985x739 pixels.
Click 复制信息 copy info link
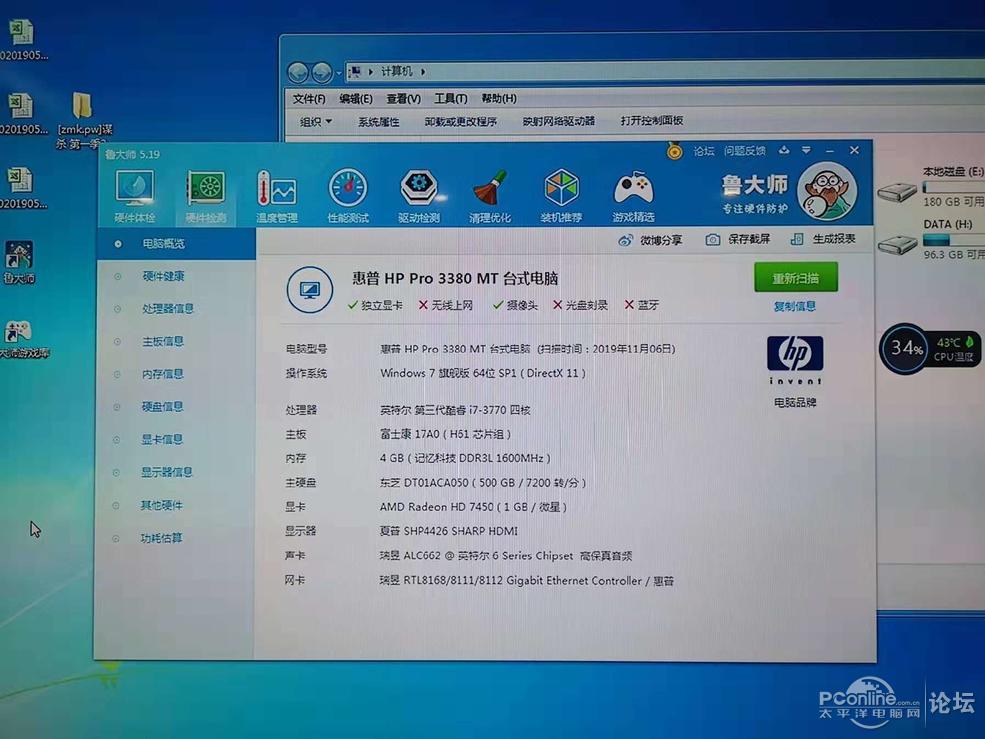point(795,306)
